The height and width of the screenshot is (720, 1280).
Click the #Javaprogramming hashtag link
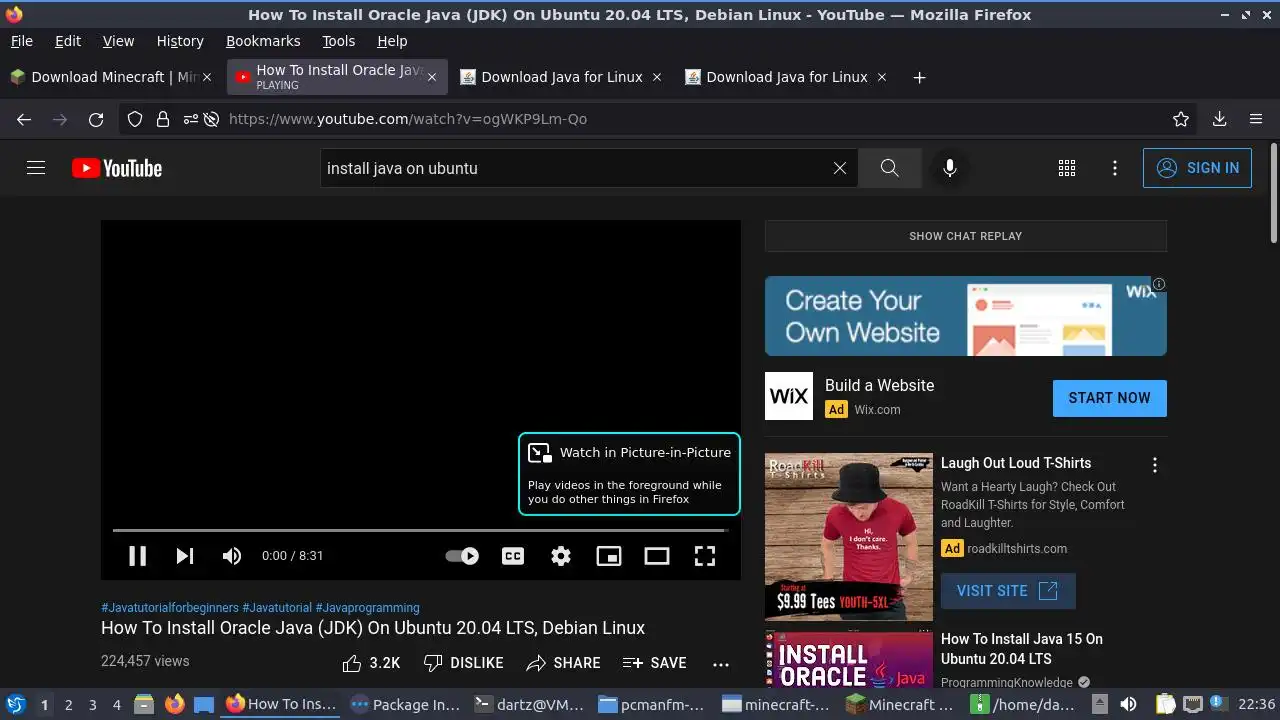coord(367,608)
